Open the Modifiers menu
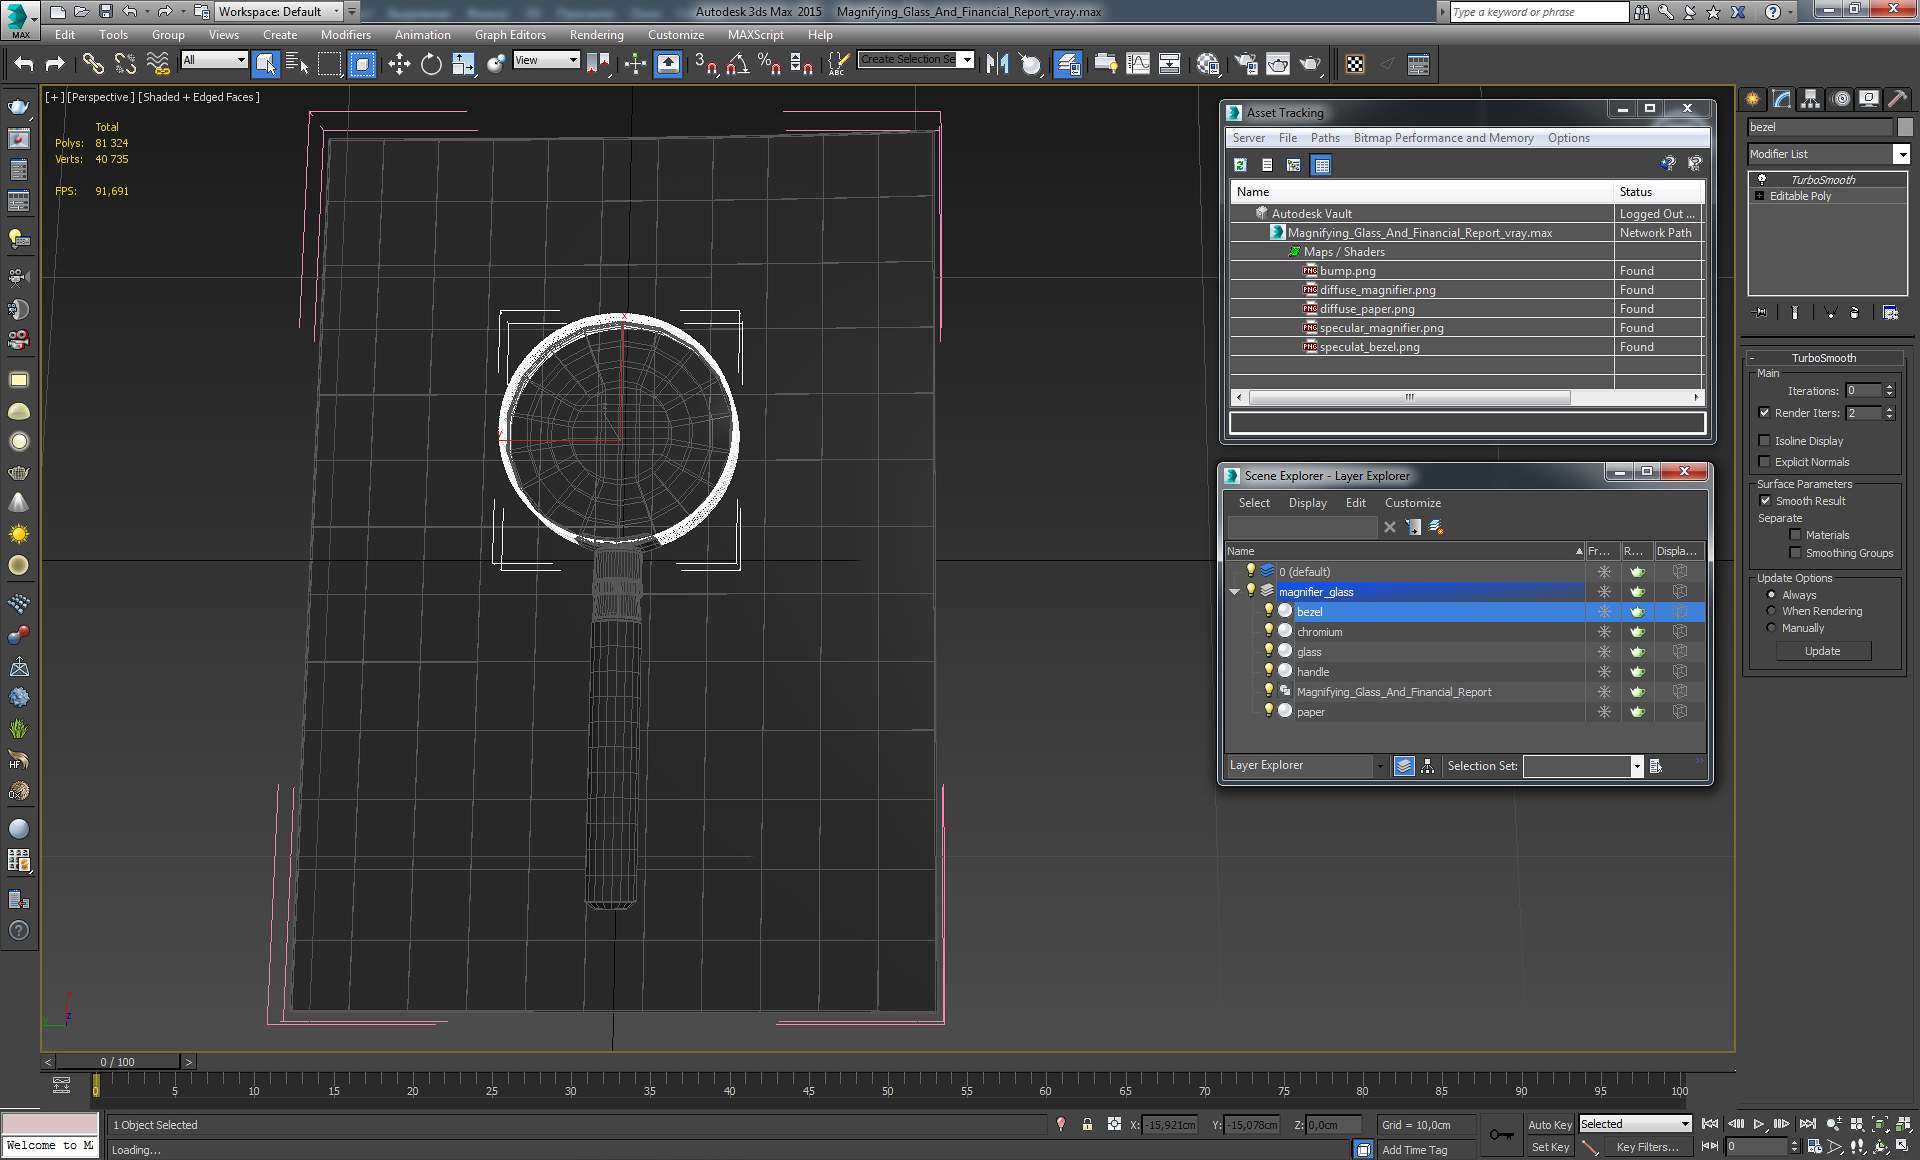Viewport: 1920px width, 1160px height. tap(345, 35)
